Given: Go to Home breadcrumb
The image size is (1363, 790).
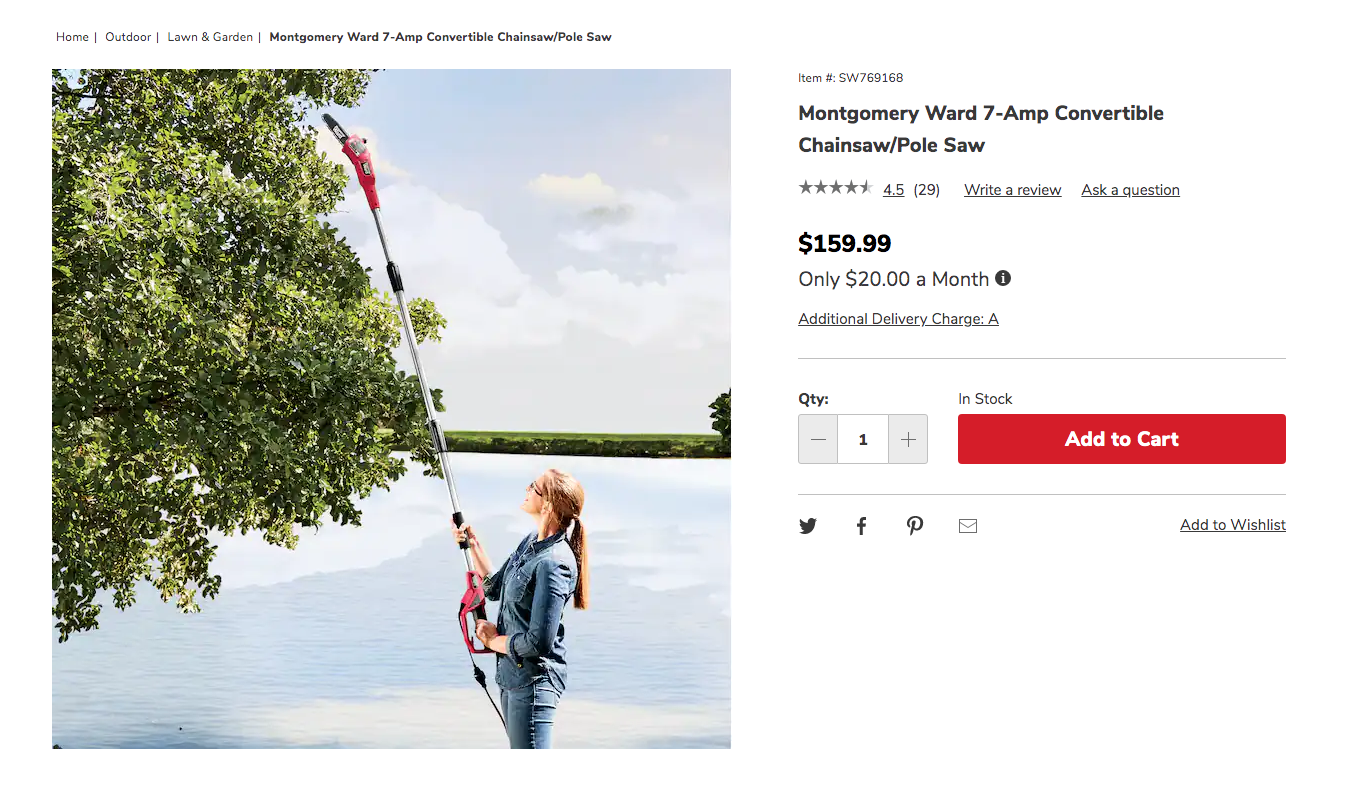Looking at the screenshot, I should (72, 37).
